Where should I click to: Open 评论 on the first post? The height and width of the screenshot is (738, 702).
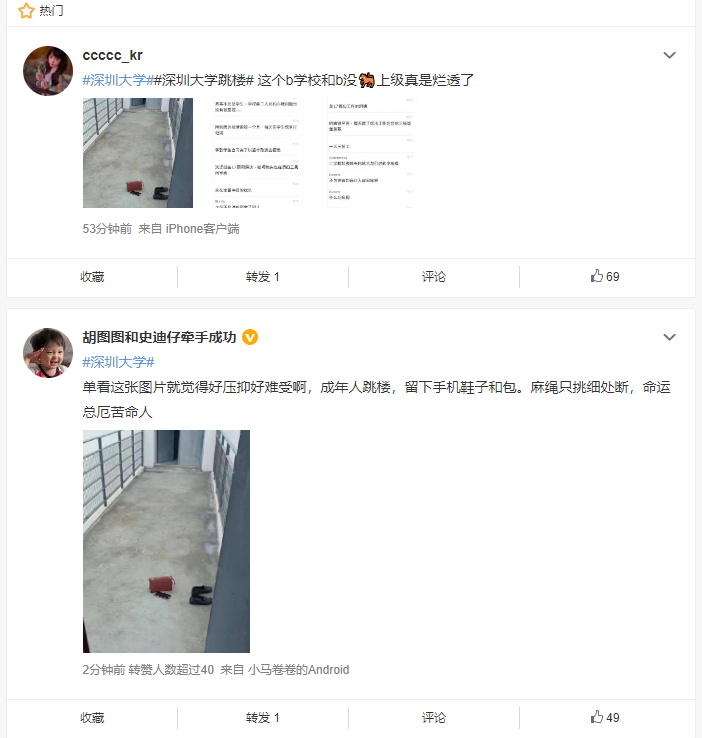coord(434,276)
